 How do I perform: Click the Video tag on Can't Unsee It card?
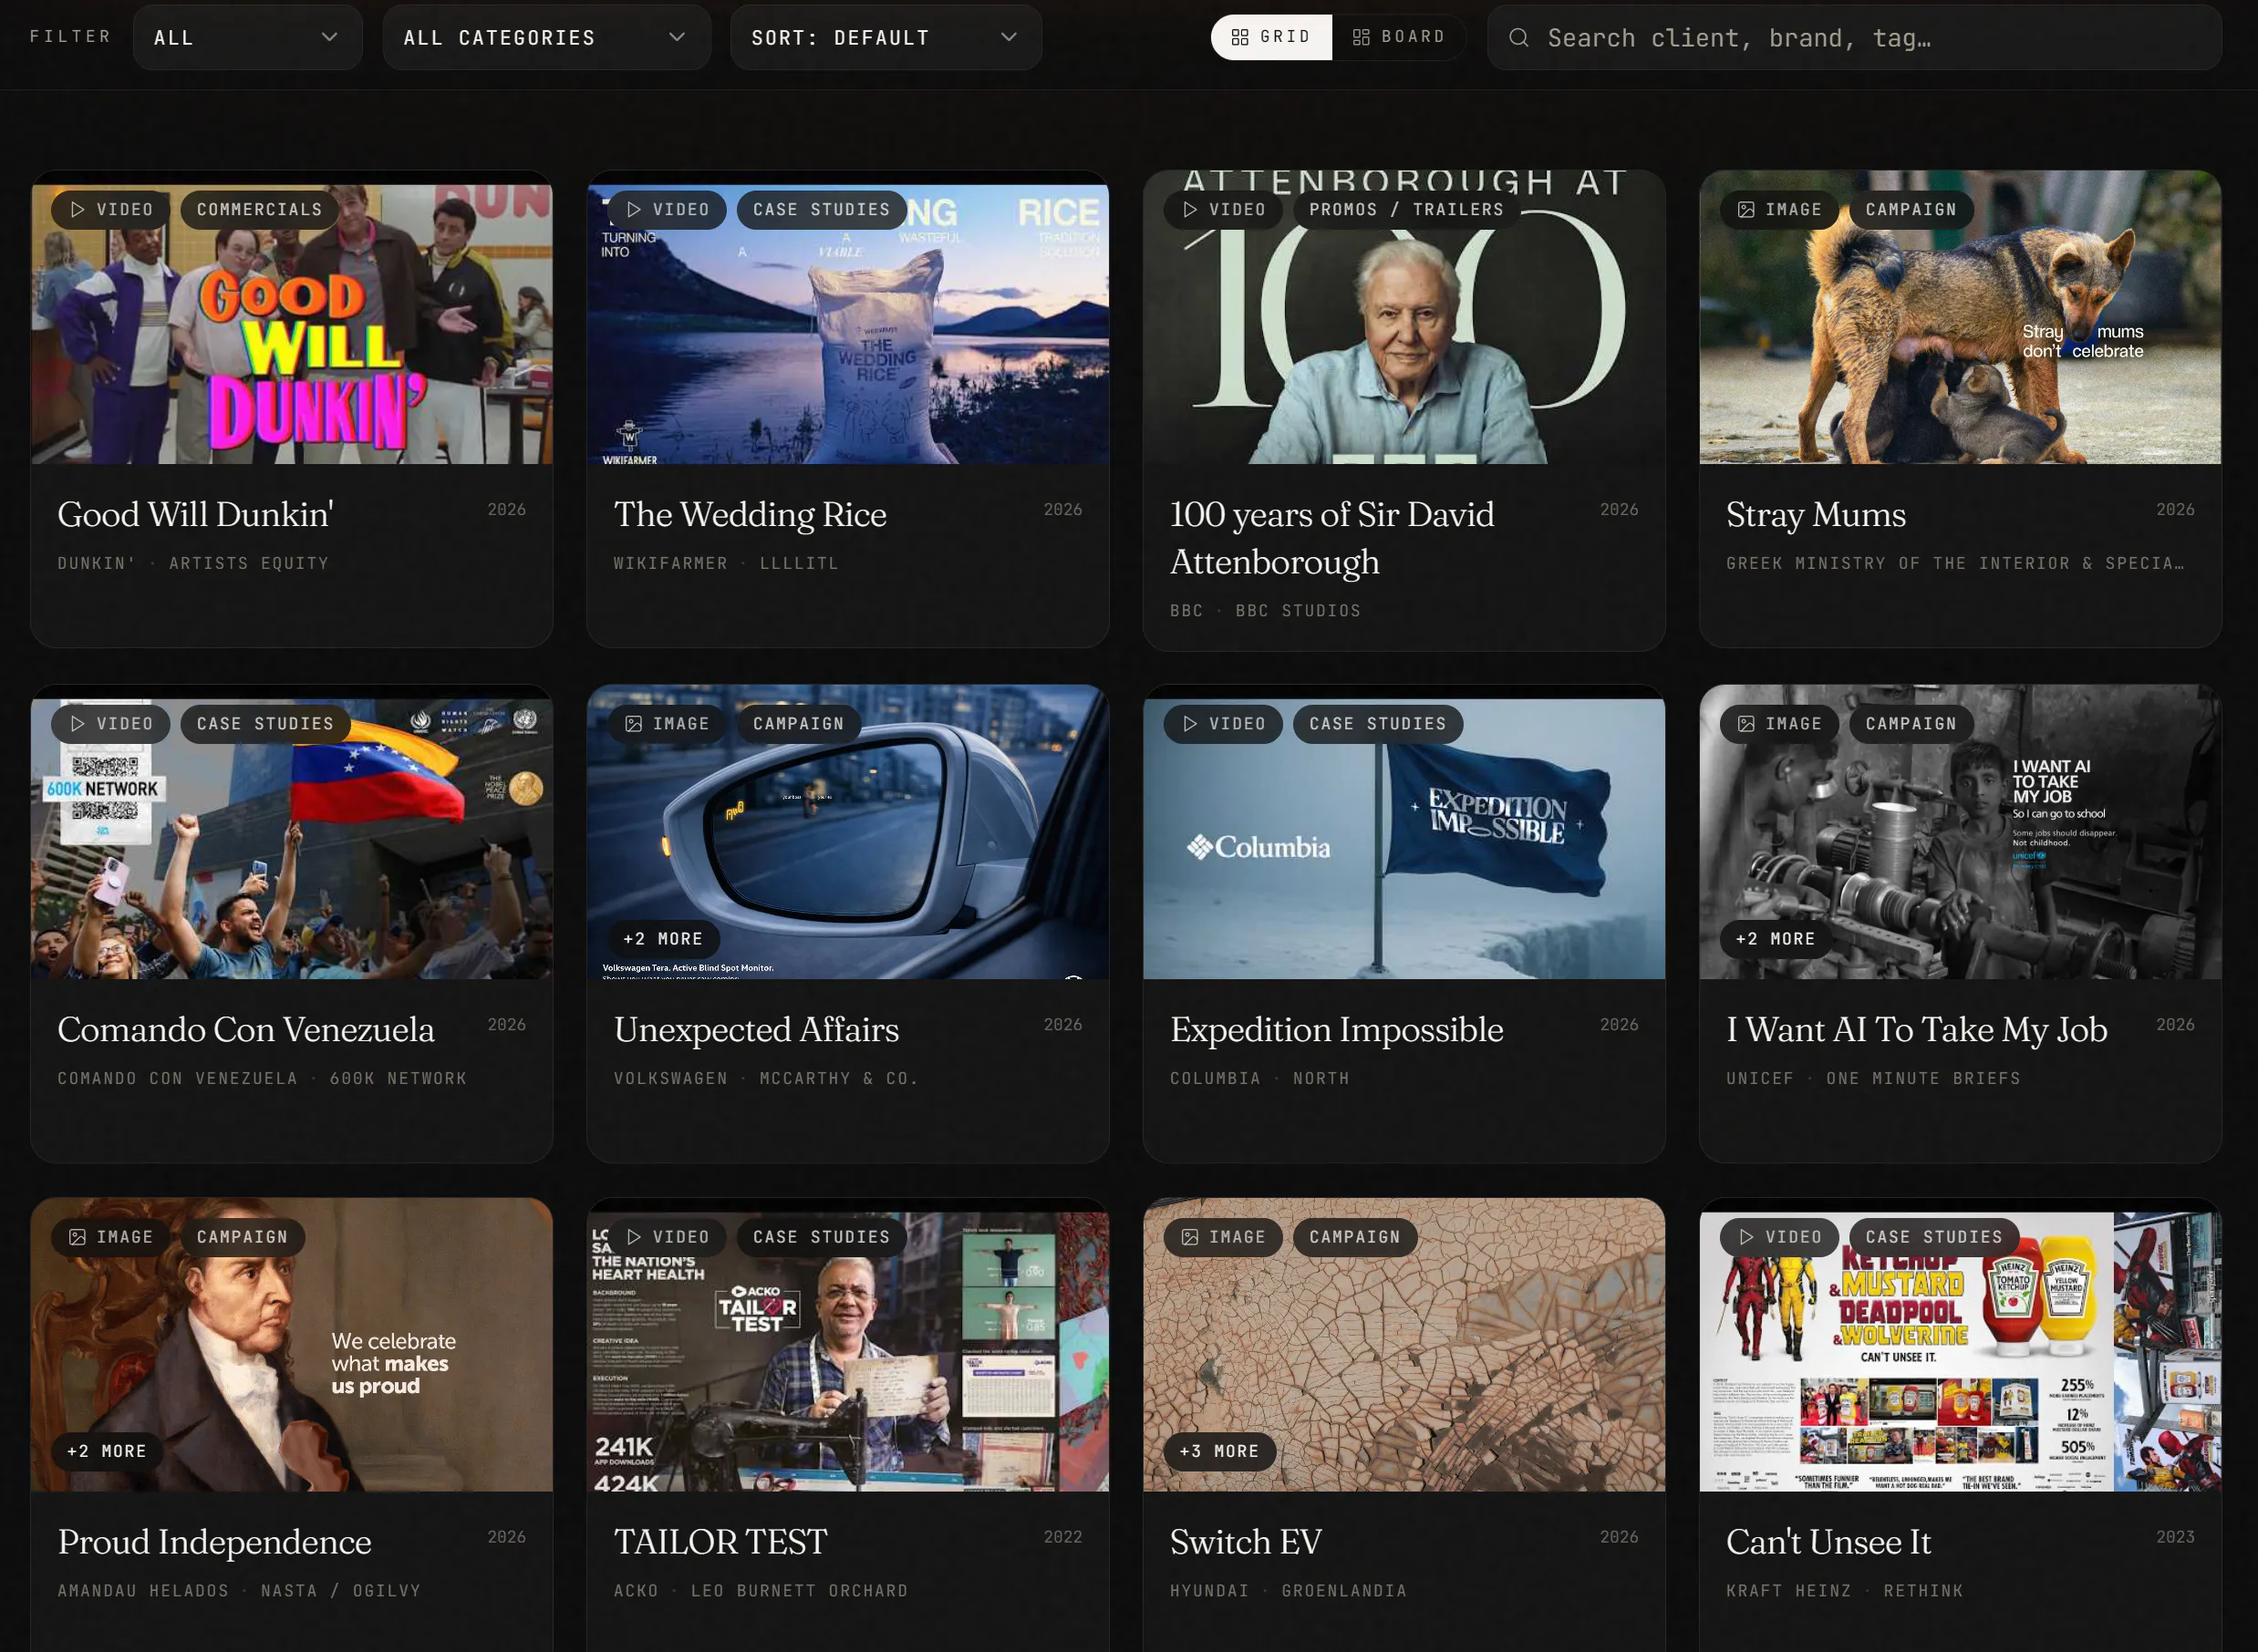[1779, 1237]
